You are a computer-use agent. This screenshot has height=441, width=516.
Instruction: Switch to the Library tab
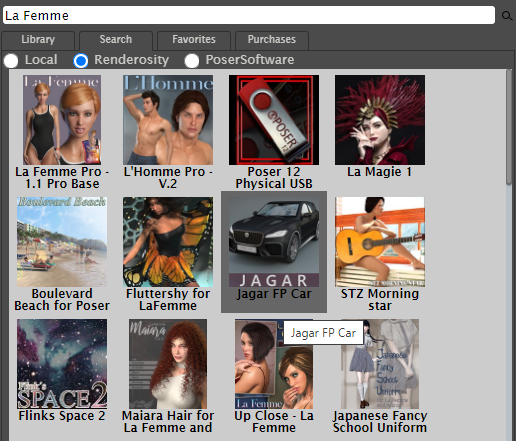click(x=38, y=40)
